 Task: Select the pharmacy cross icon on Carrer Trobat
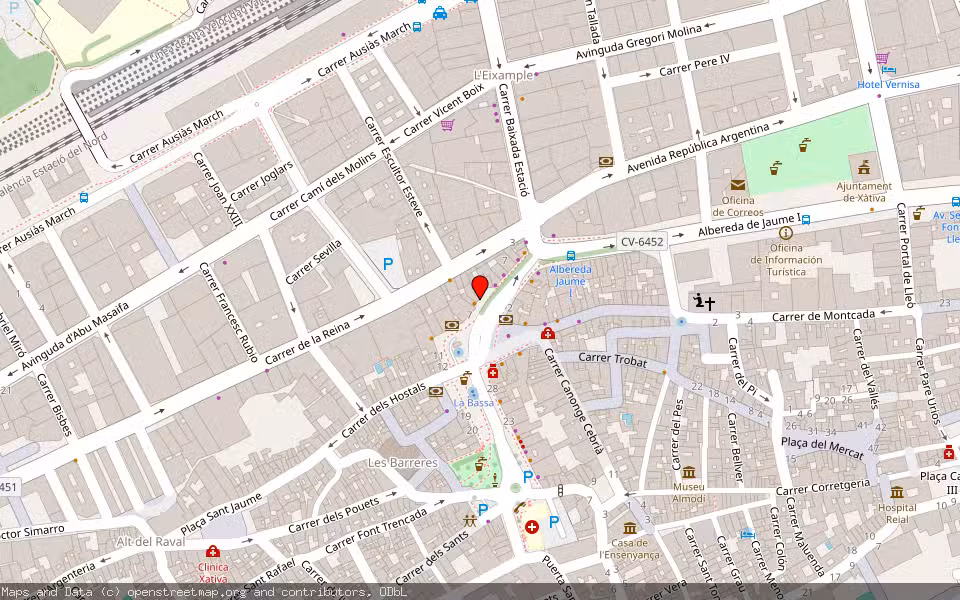click(x=547, y=333)
